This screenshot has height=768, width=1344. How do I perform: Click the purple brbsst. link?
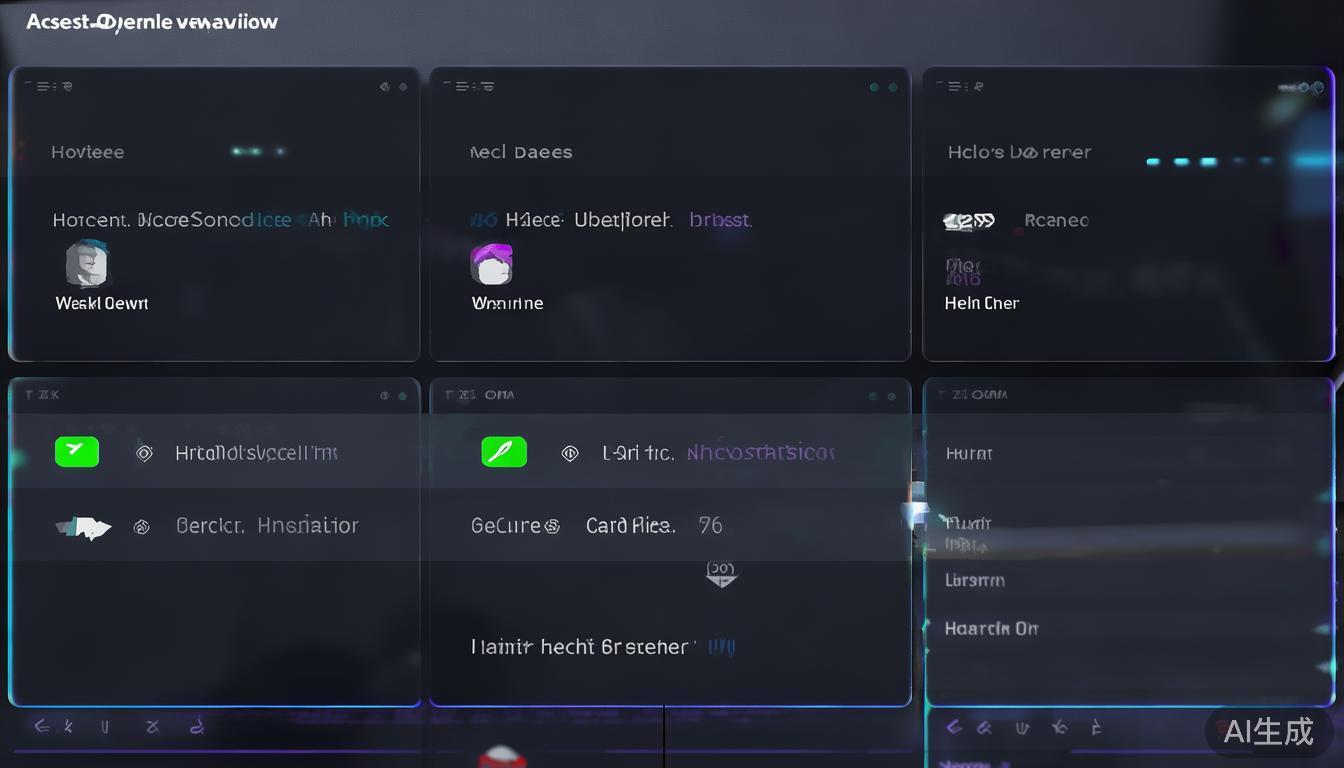720,220
